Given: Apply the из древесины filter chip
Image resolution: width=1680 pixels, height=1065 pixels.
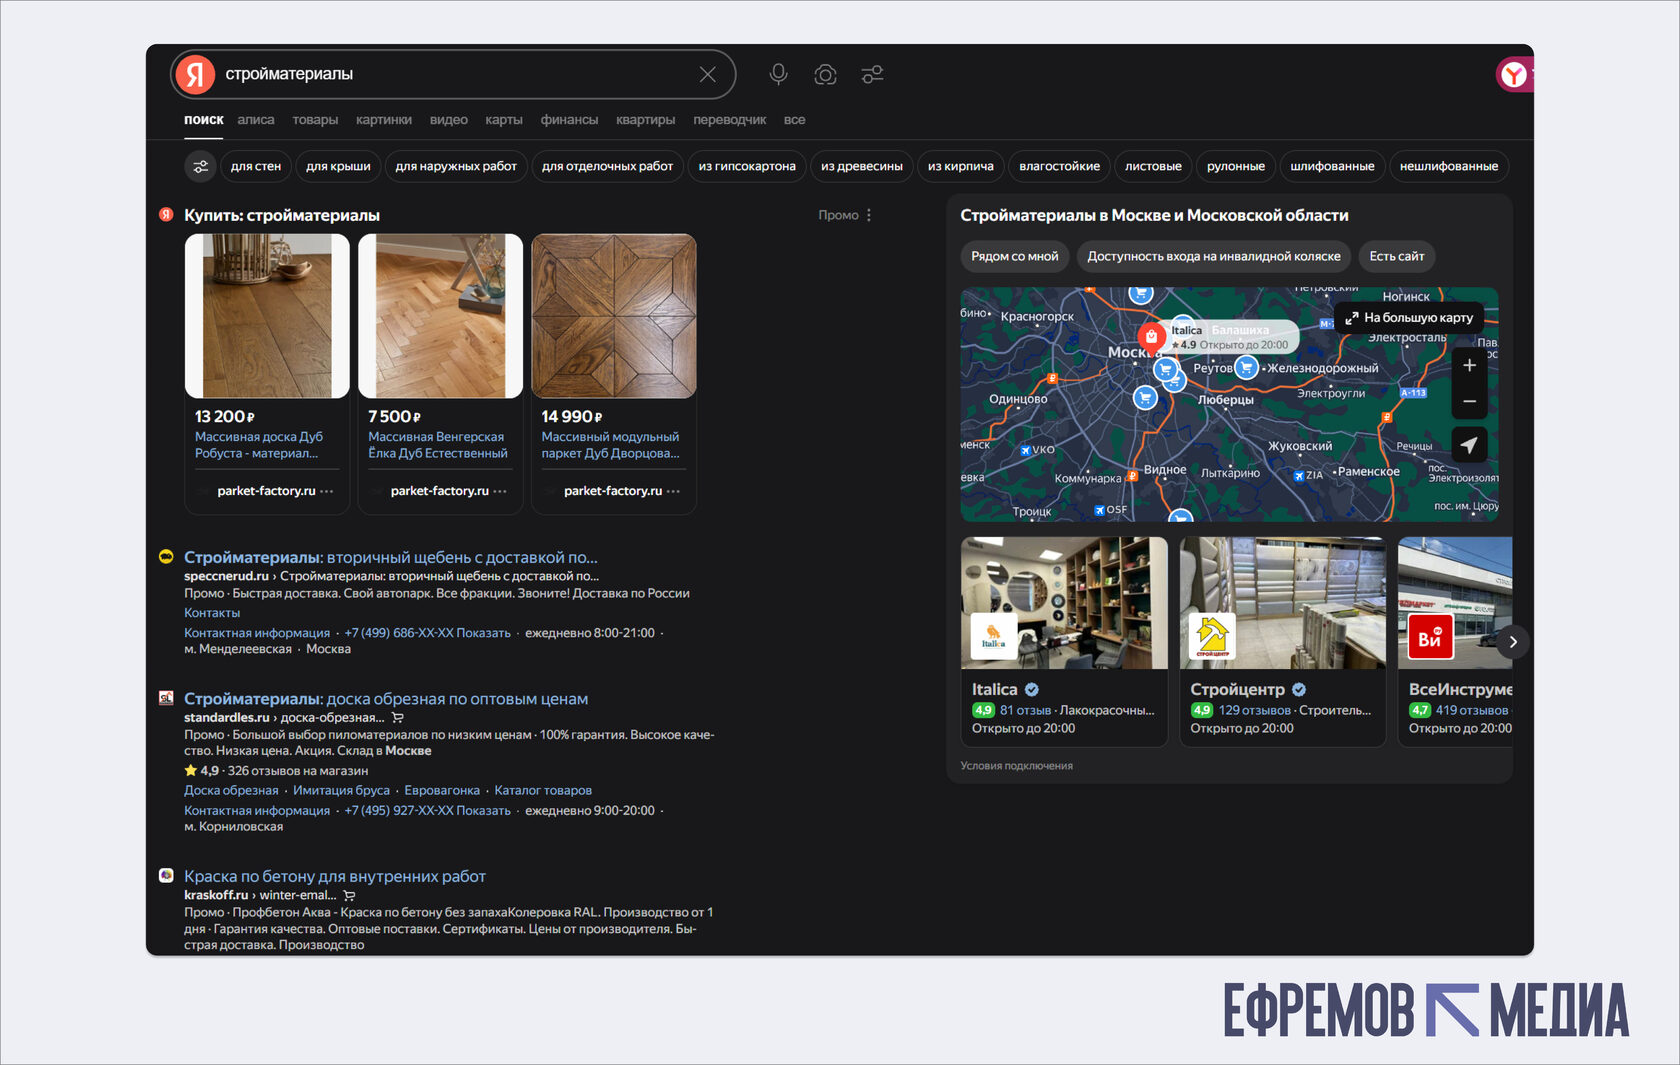Looking at the screenshot, I should pyautogui.click(x=862, y=166).
